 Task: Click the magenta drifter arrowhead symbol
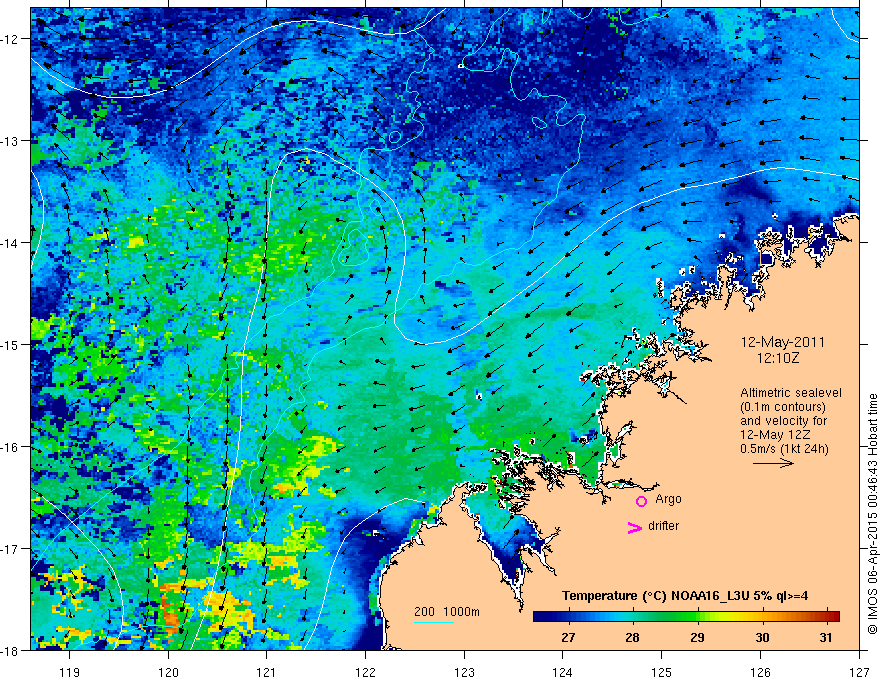pyautogui.click(x=633, y=528)
